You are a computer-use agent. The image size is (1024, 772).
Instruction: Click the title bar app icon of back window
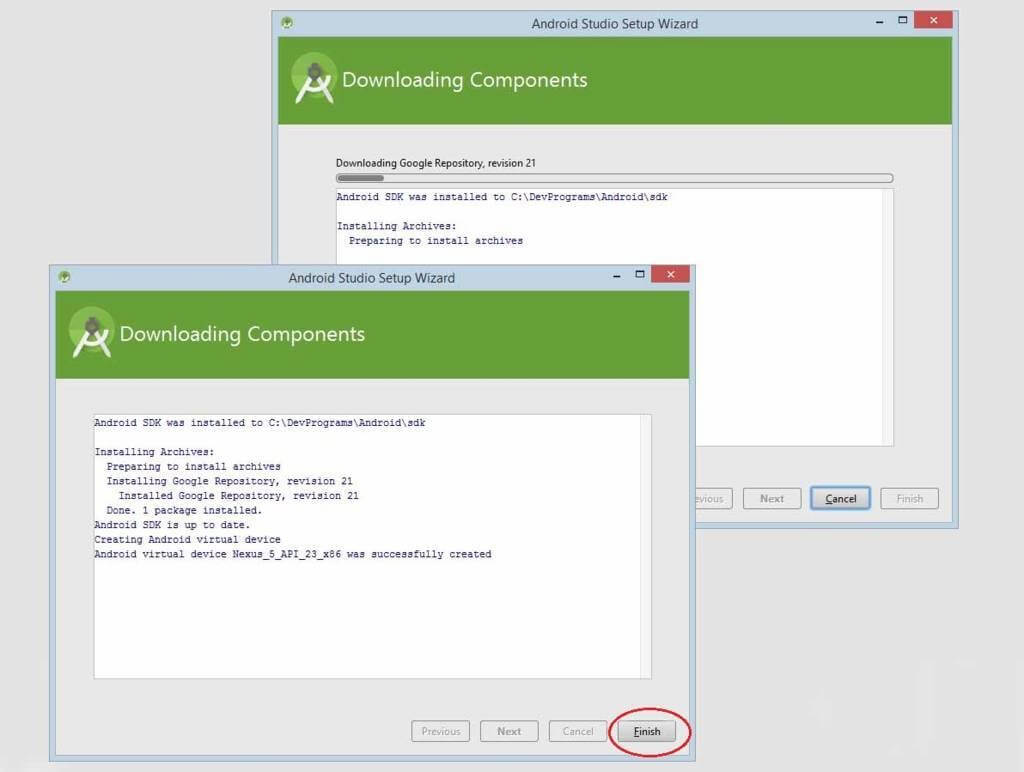287,23
